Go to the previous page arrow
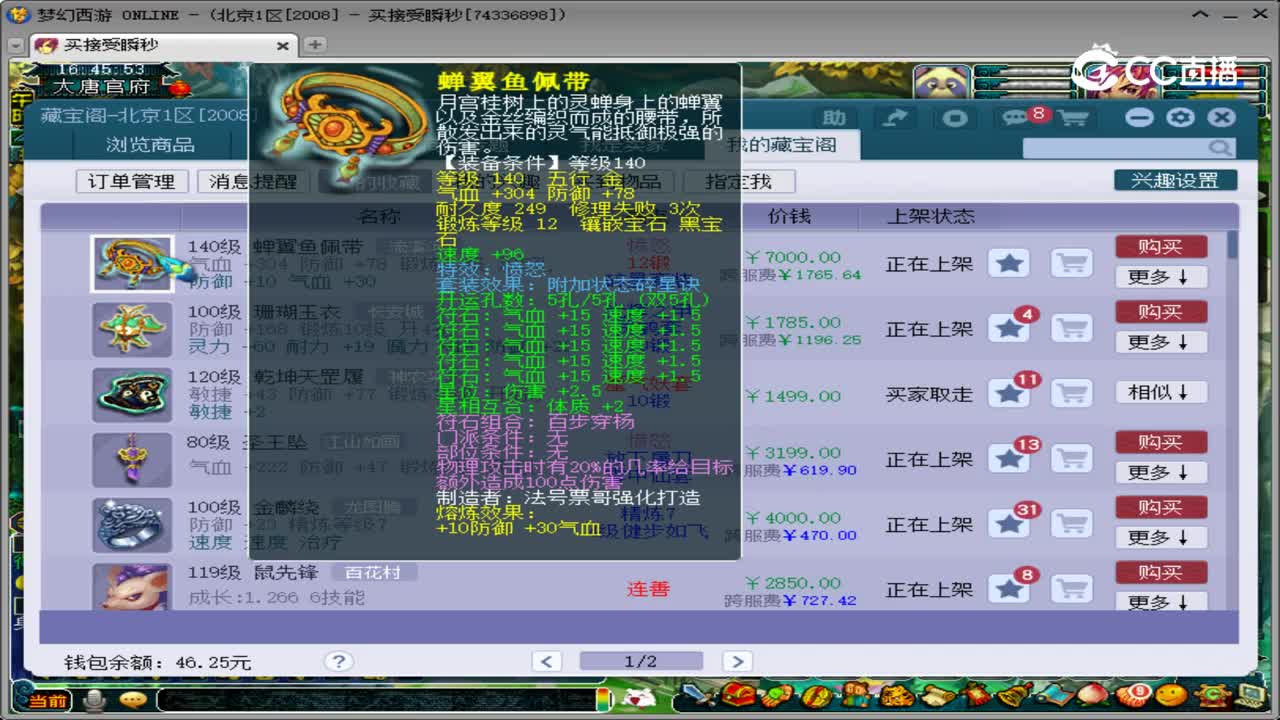 (x=546, y=661)
